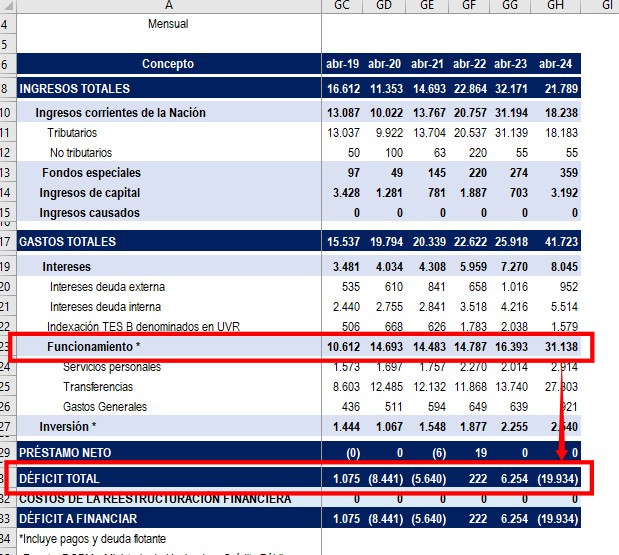The width and height of the screenshot is (619, 555).
Task: Click the 'abr-22' column heading cell
Action: coord(469,64)
